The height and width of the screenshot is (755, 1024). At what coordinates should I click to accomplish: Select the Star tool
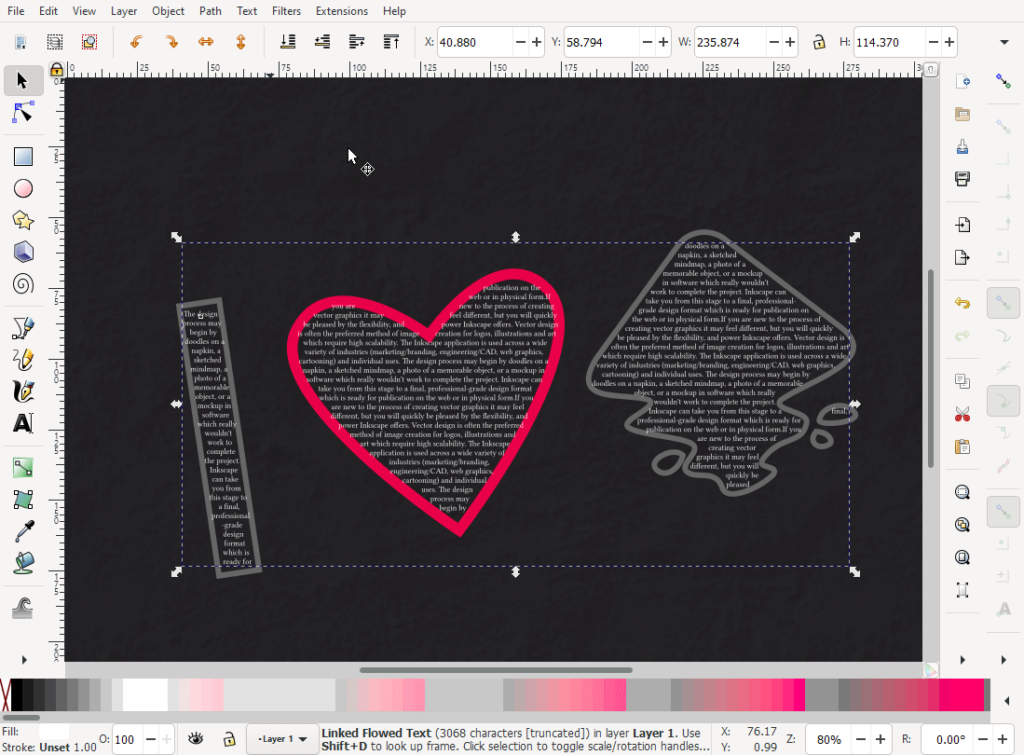click(22, 219)
